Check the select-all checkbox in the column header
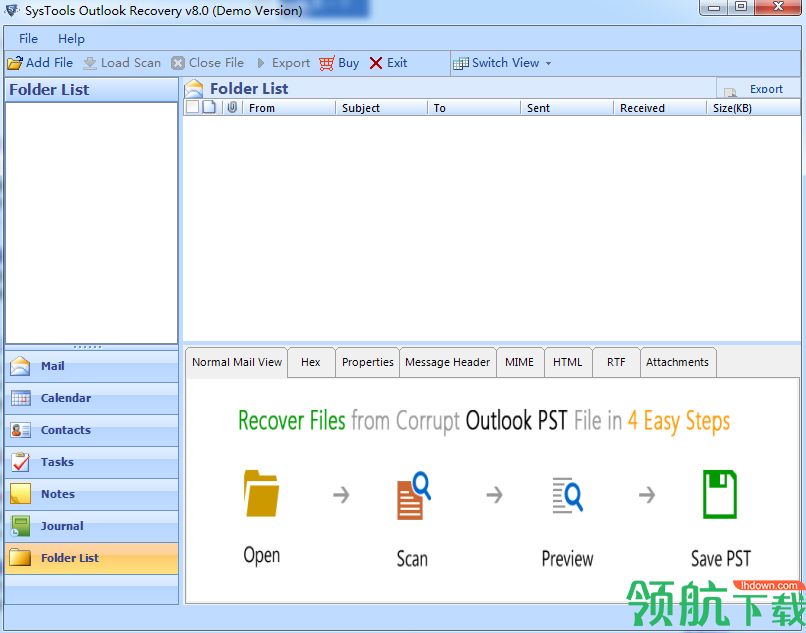Screen dimensions: 806x633 click(192, 107)
